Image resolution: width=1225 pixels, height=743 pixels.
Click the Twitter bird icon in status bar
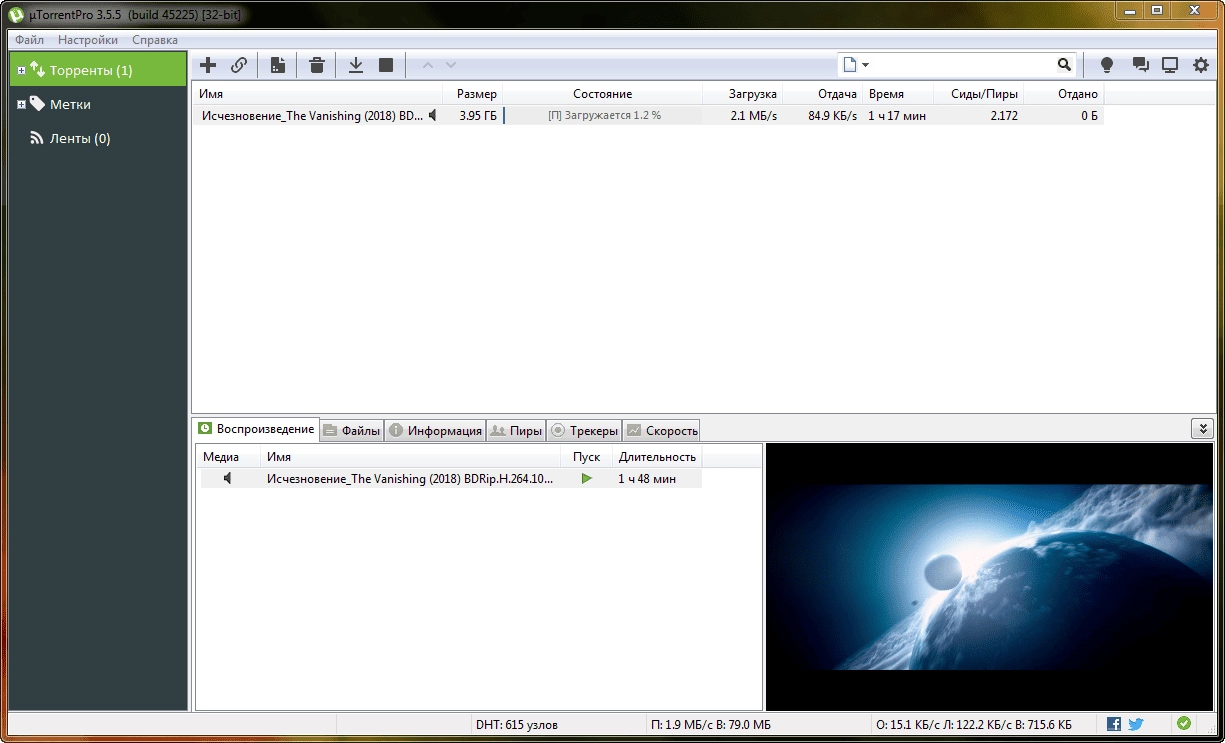[1136, 724]
